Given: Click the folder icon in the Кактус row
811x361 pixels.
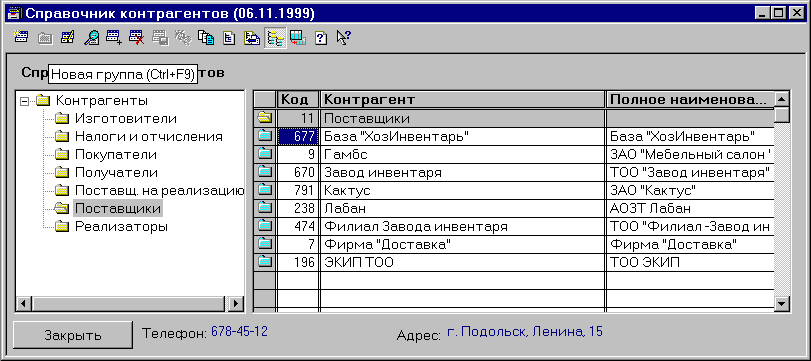Looking at the screenshot, I should pyautogui.click(x=265, y=190).
